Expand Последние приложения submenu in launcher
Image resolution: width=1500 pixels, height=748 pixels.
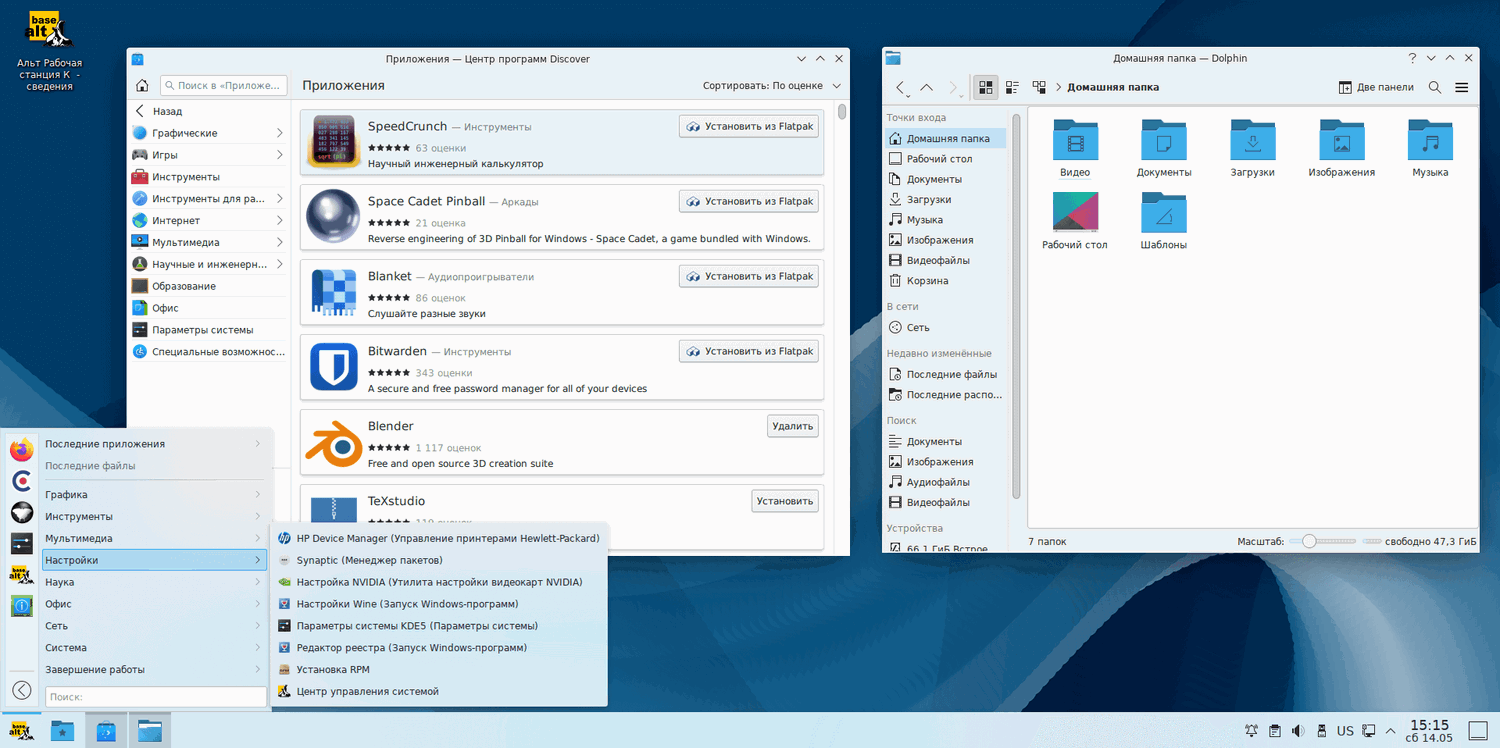154,444
